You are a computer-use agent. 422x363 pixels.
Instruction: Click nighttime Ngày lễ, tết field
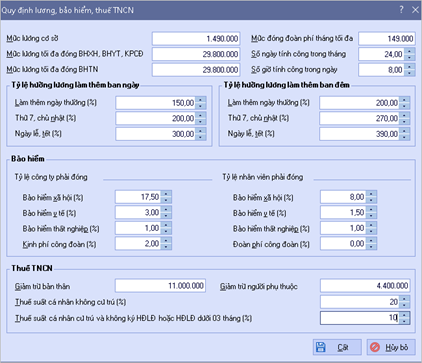[359, 134]
